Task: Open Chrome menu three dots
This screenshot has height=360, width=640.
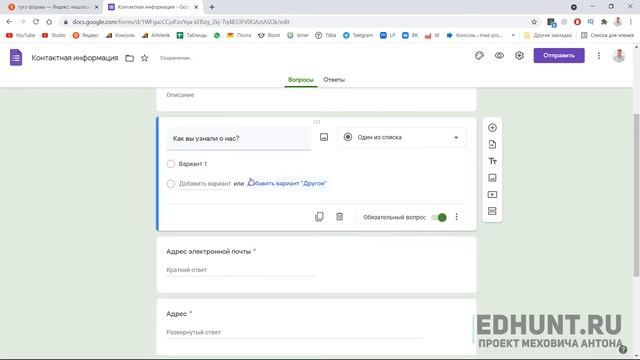Action: coord(631,22)
